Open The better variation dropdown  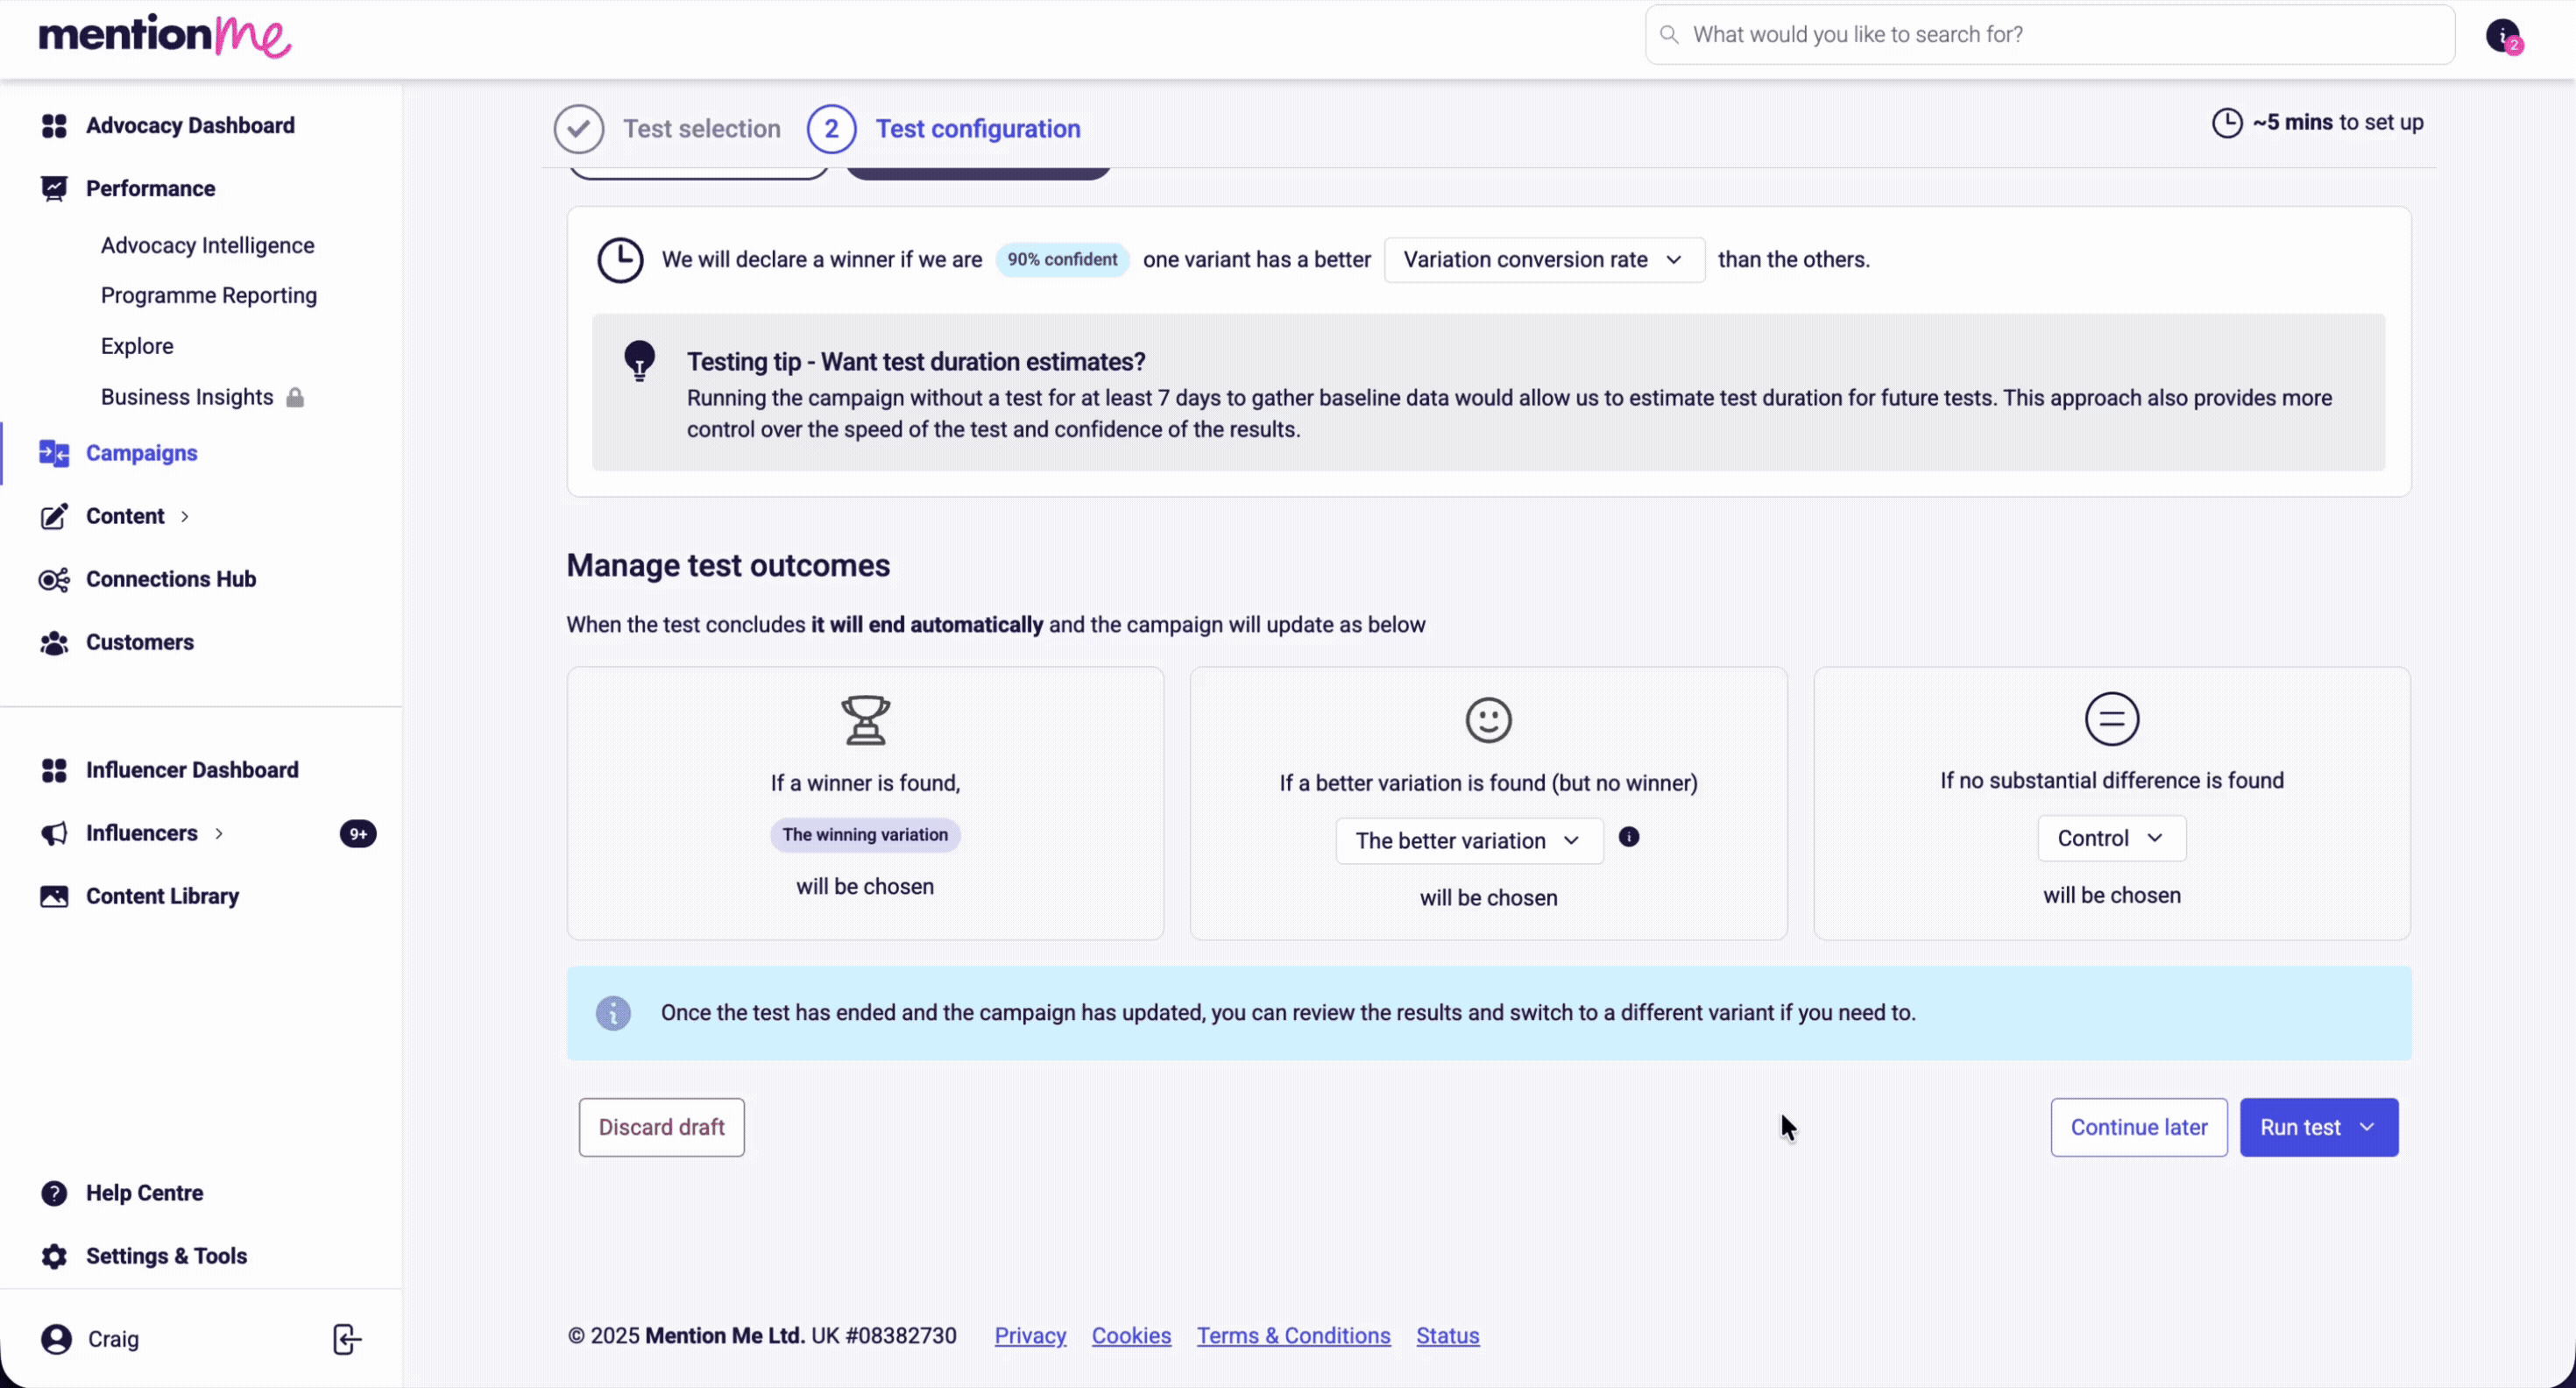pyautogui.click(x=1468, y=841)
